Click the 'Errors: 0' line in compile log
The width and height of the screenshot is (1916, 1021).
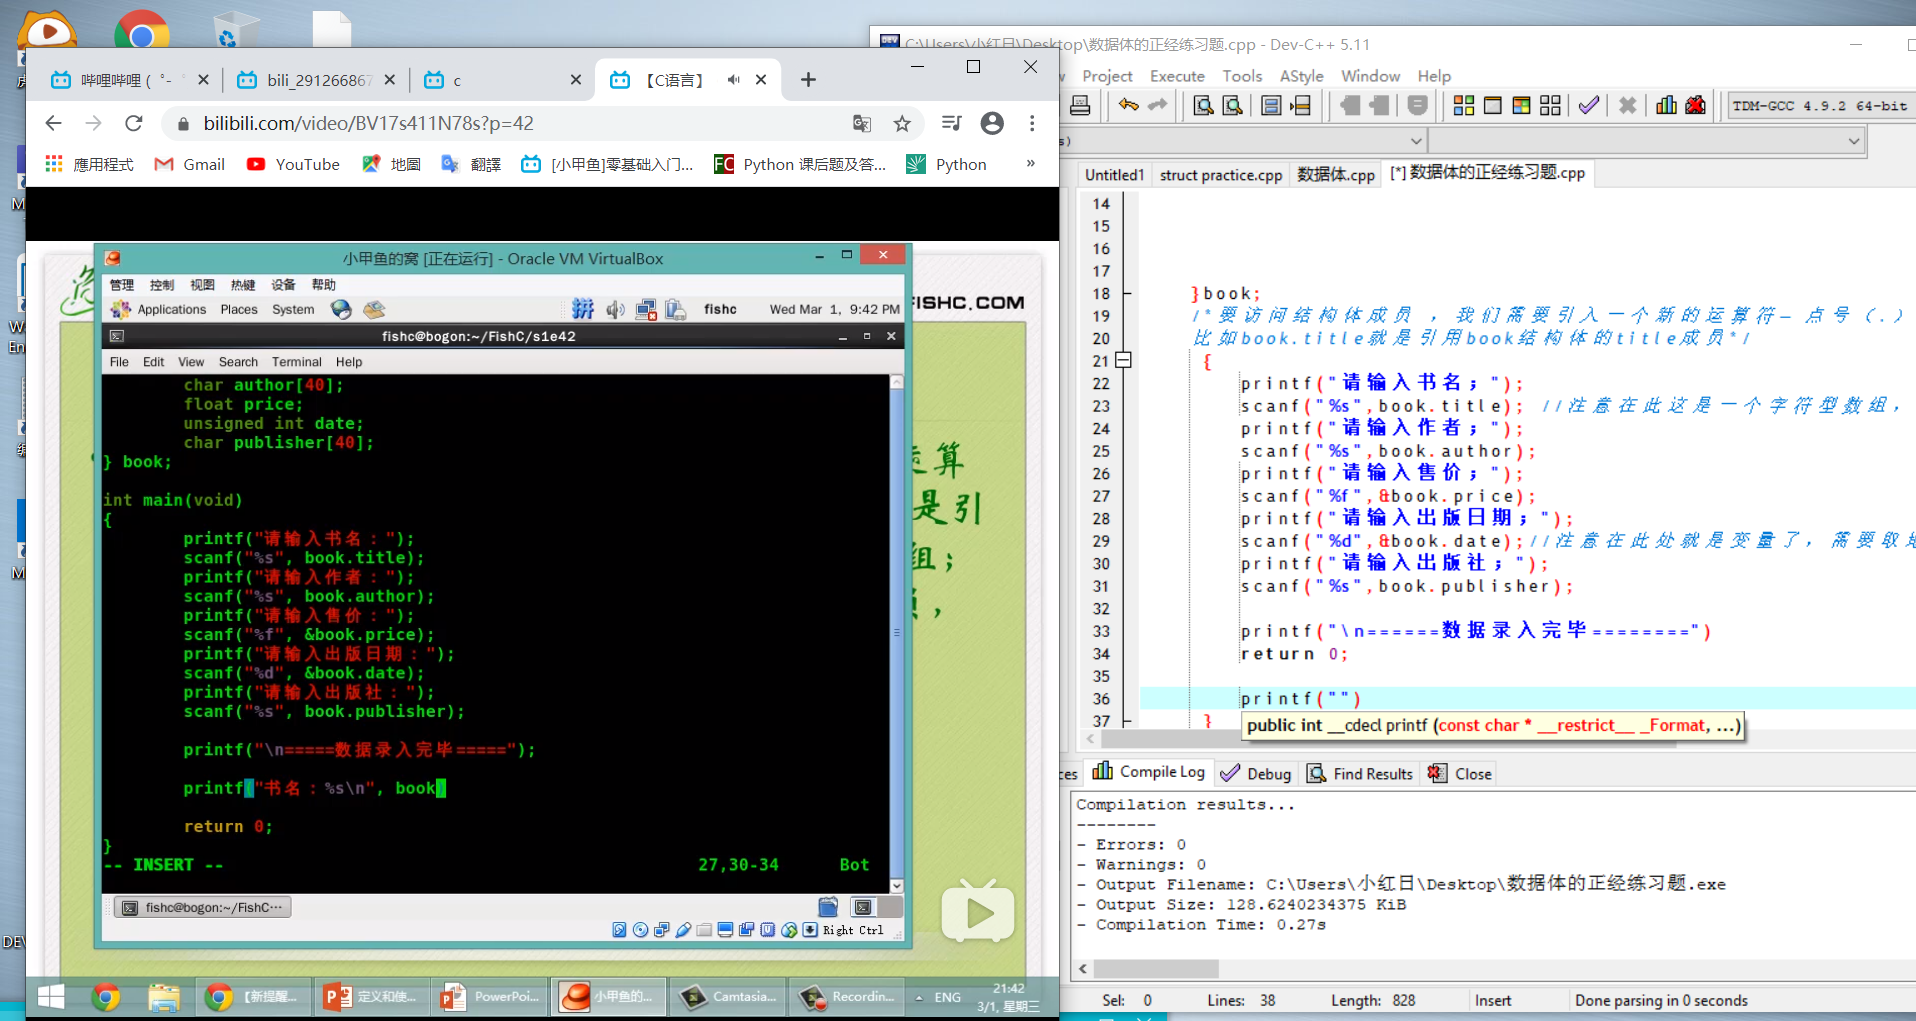[1131, 844]
